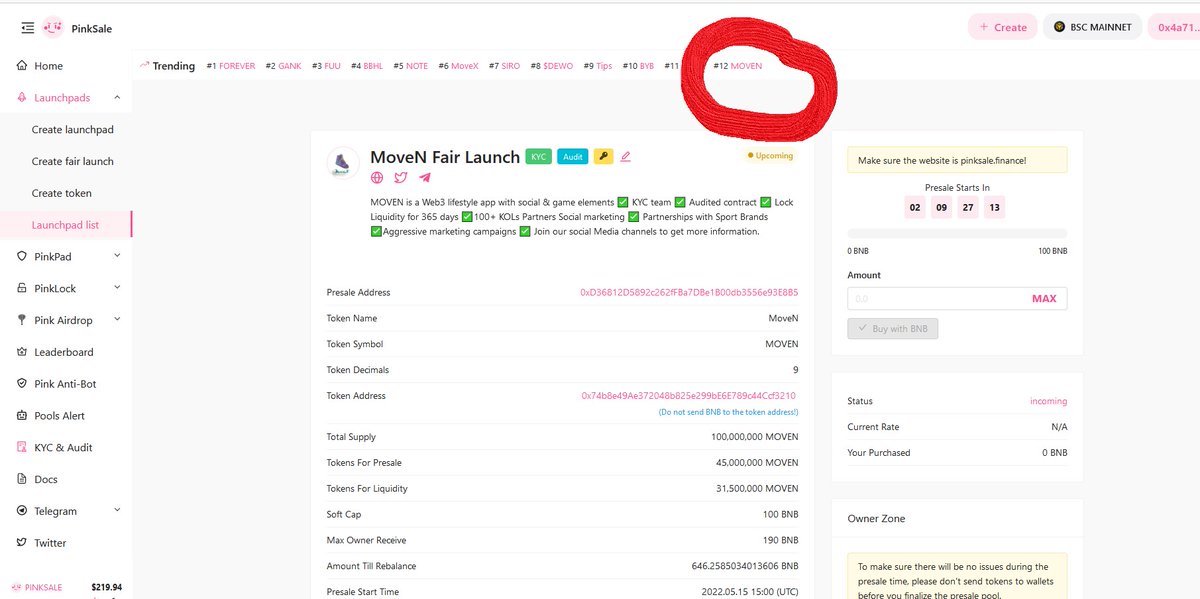Click the Launchpads rocket icon

24,98
